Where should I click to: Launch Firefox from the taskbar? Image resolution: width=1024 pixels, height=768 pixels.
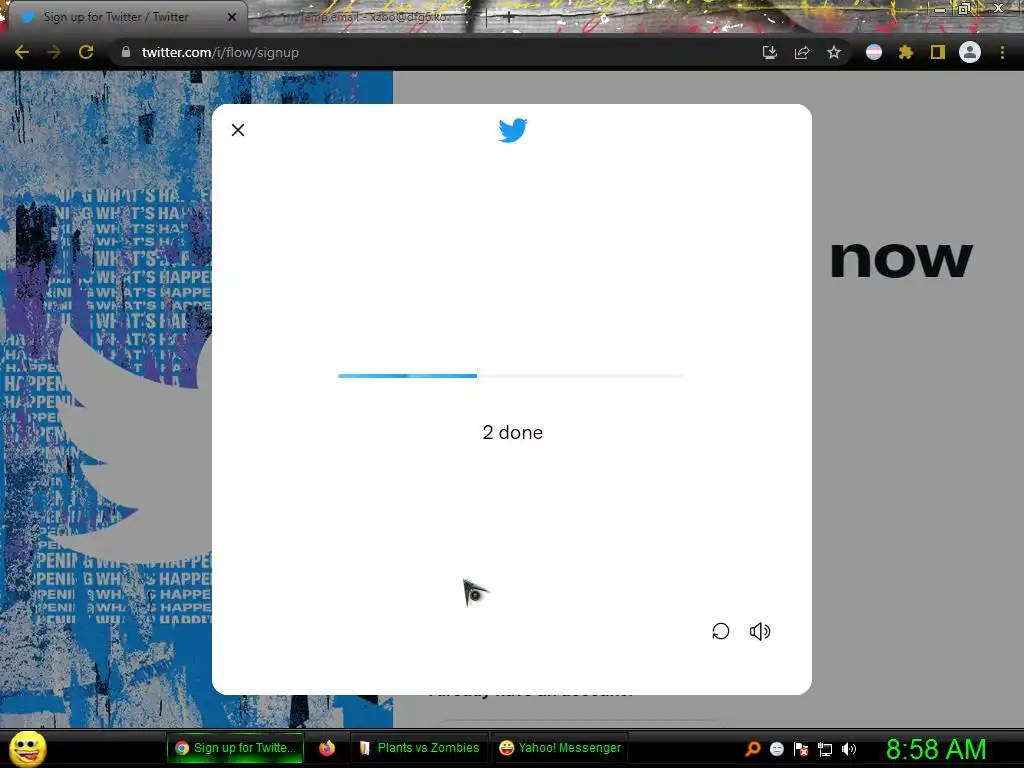coord(327,748)
